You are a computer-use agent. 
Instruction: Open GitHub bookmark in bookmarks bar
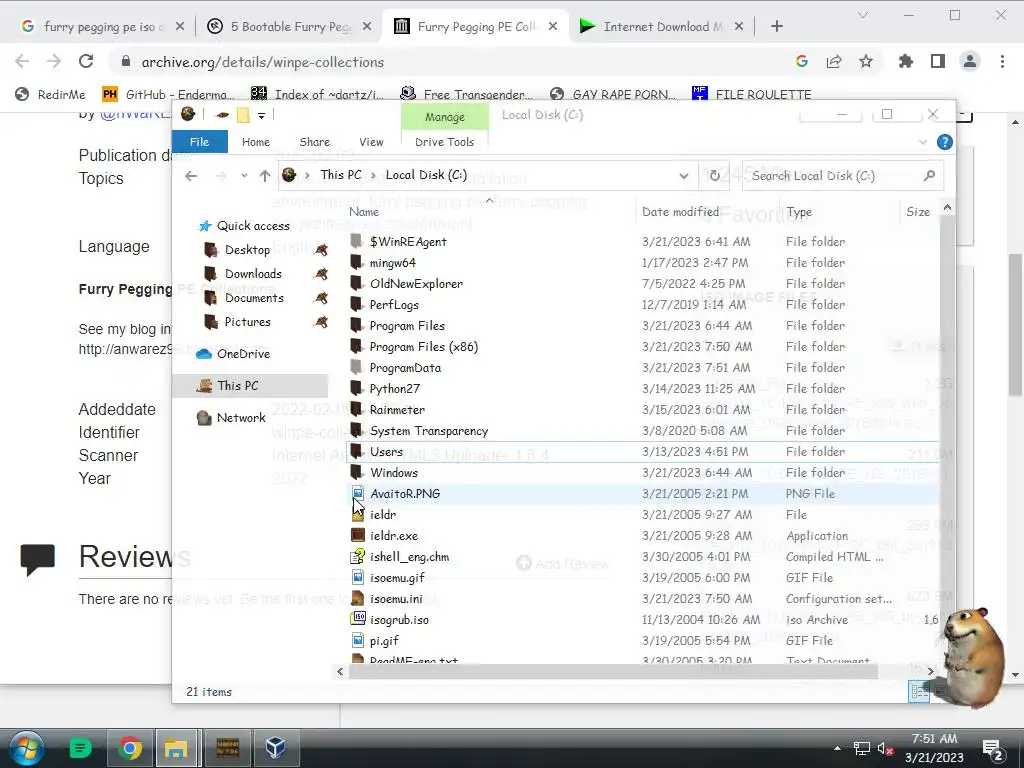[x=168, y=94]
